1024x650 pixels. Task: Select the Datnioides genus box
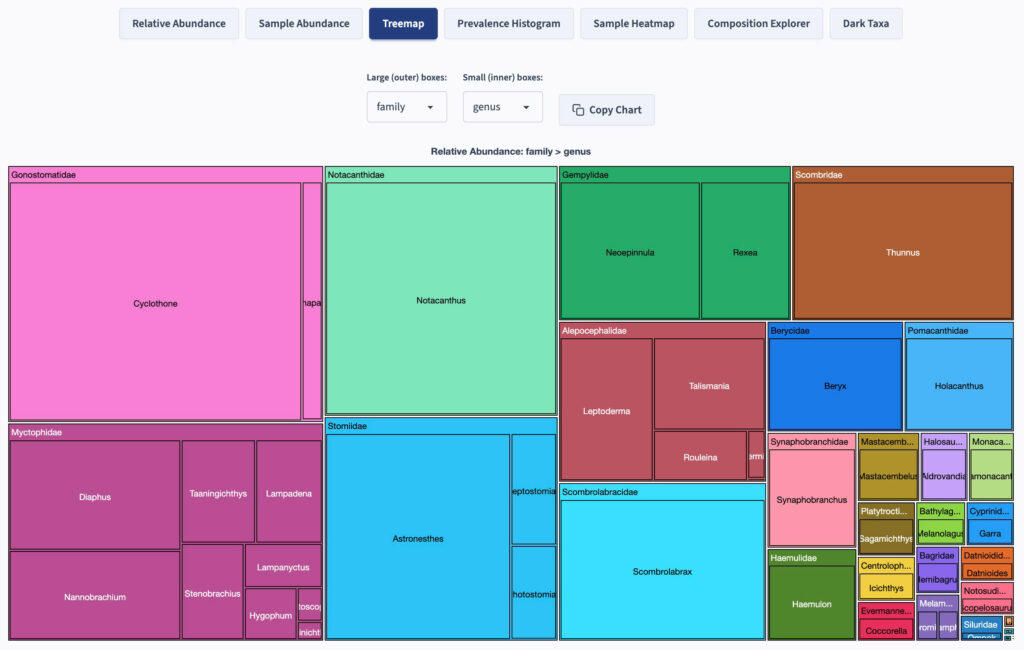[987, 572]
